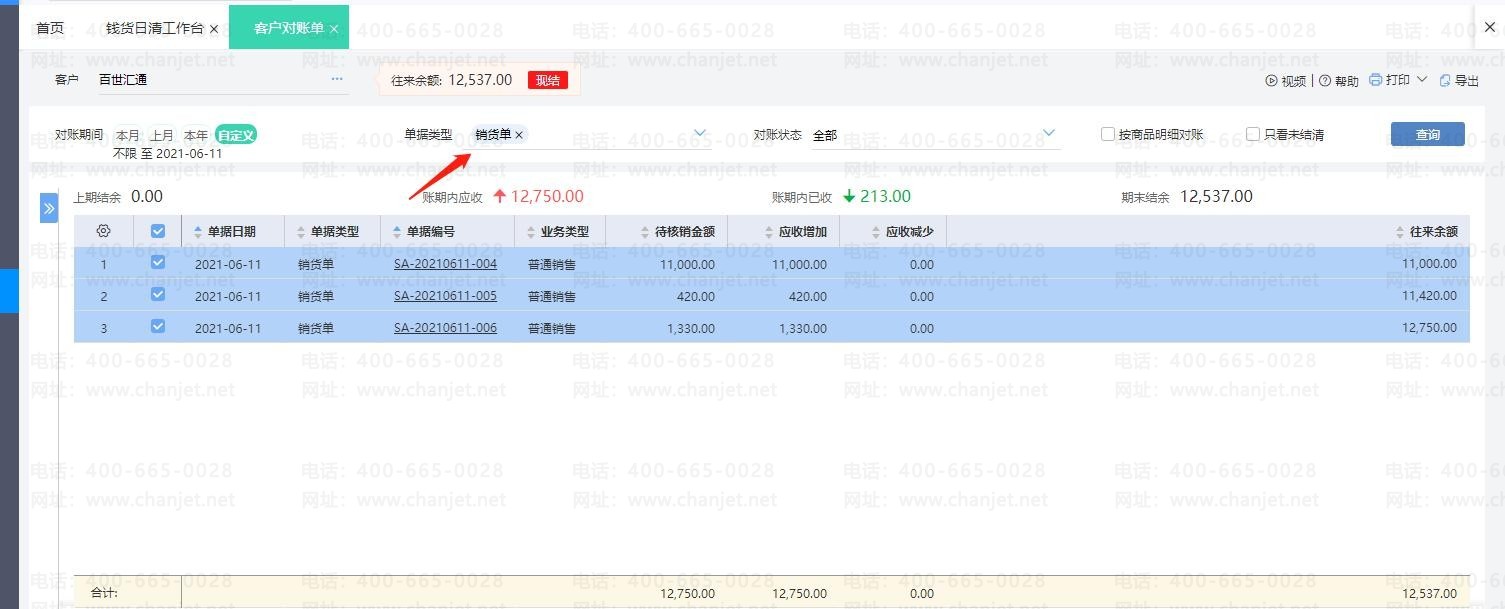Image resolution: width=1505 pixels, height=609 pixels.
Task: Open document SA-20210611-004
Action: pyautogui.click(x=445, y=265)
